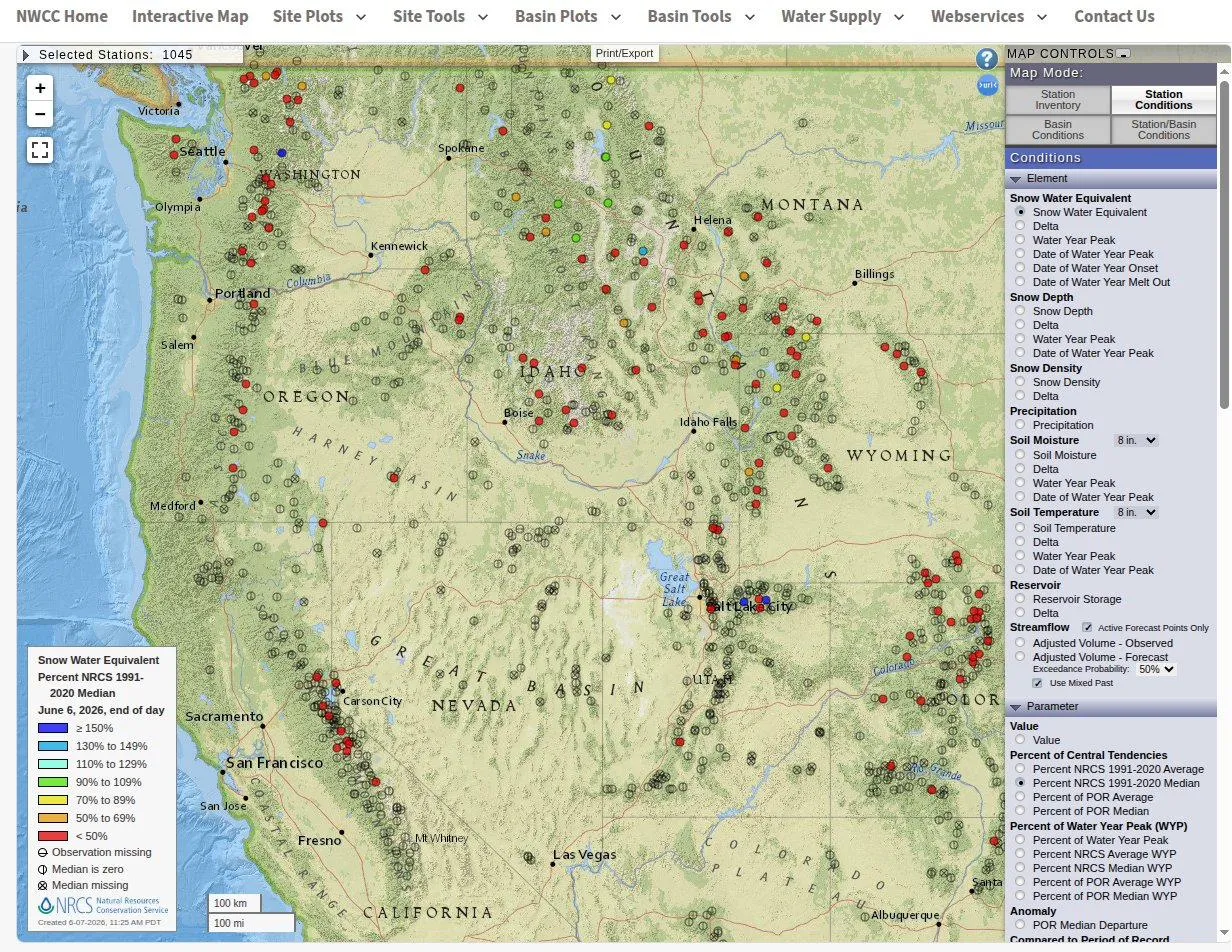The height and width of the screenshot is (952, 1232).
Task: Go to NWCC Home
Action: point(62,17)
